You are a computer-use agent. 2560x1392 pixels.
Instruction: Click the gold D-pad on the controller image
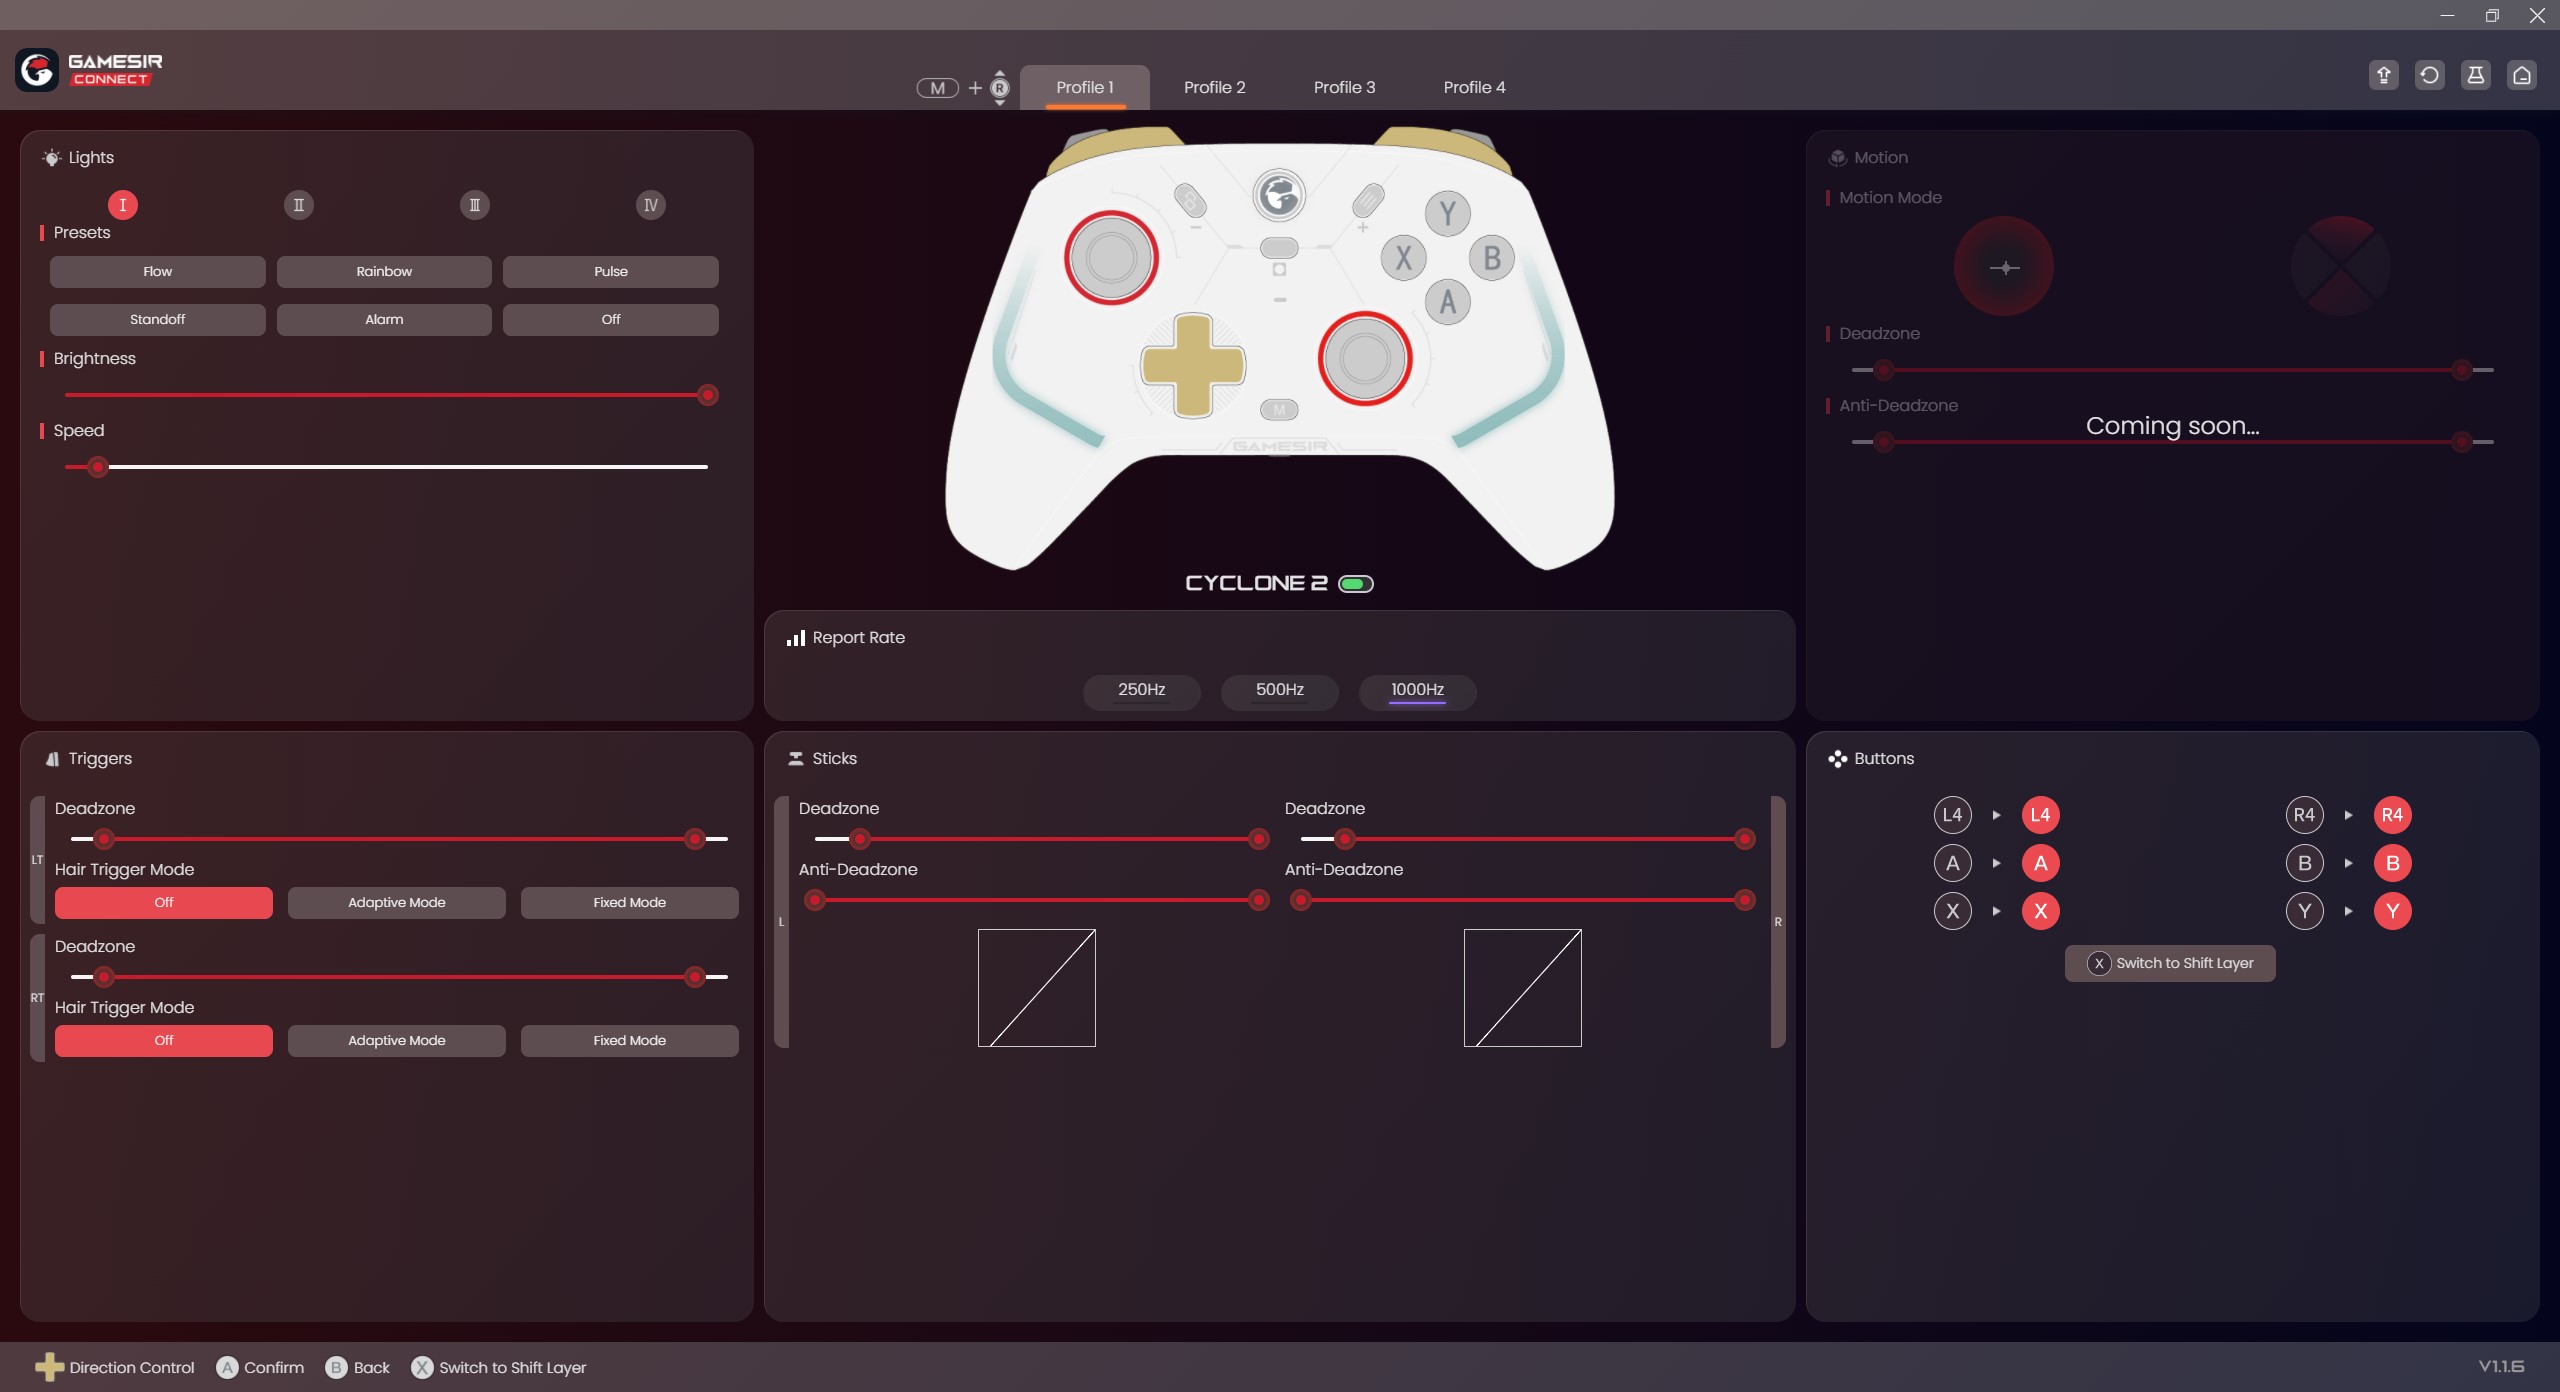1193,364
